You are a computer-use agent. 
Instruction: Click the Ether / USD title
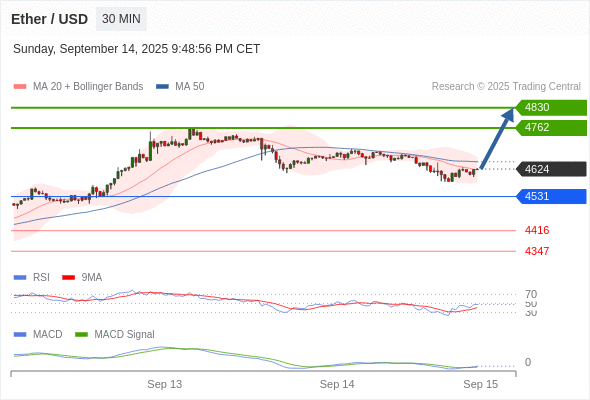(50, 19)
